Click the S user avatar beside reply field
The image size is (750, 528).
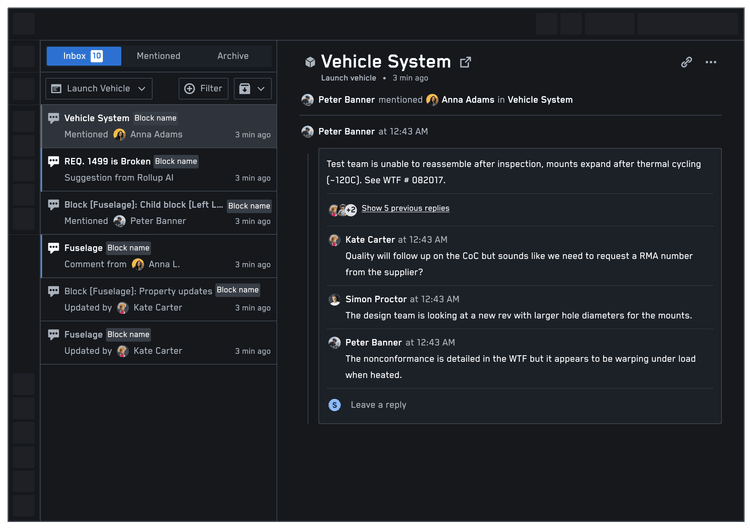click(x=334, y=405)
